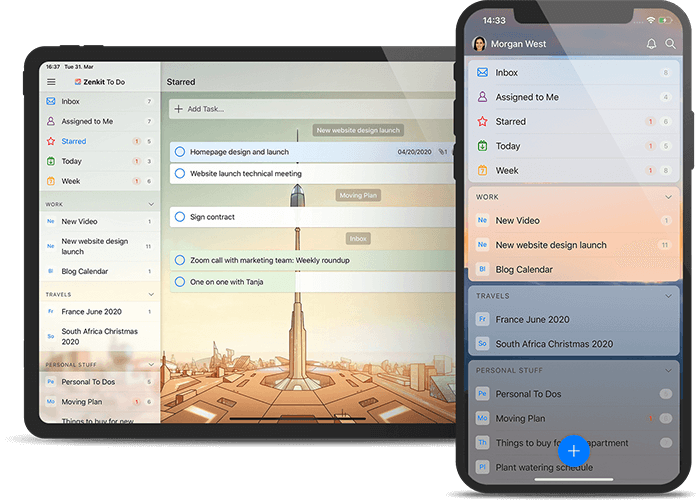Open search using the phone's magnifier icon
This screenshot has height=502, width=700.
click(671, 44)
